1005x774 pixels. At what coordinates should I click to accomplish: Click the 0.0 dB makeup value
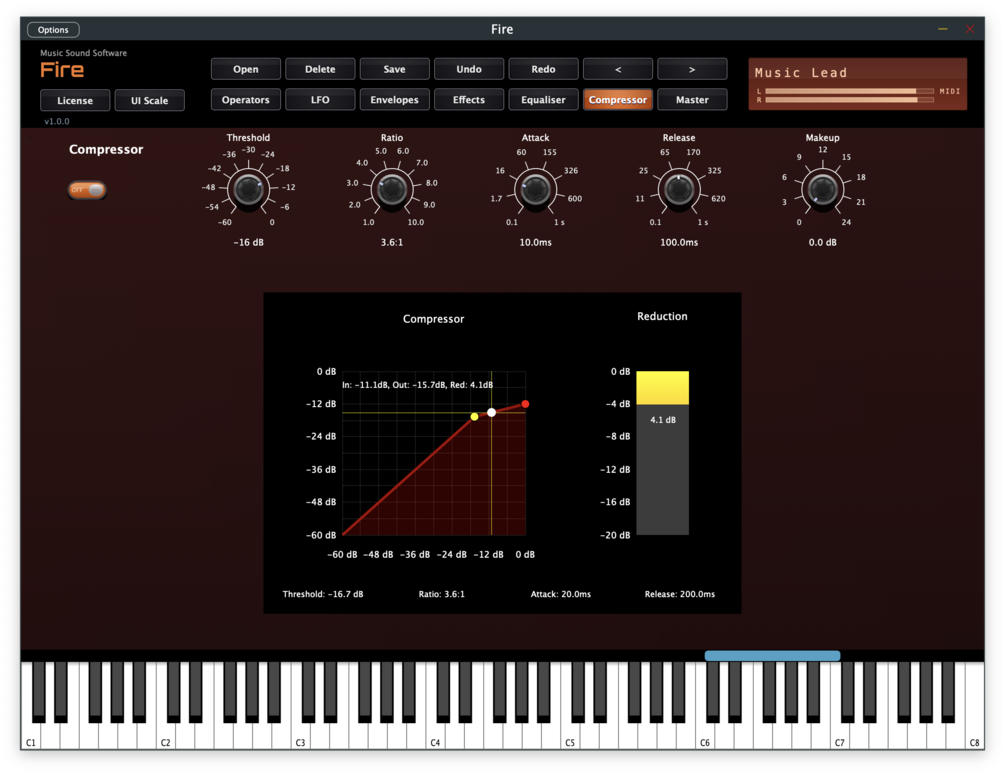point(822,242)
